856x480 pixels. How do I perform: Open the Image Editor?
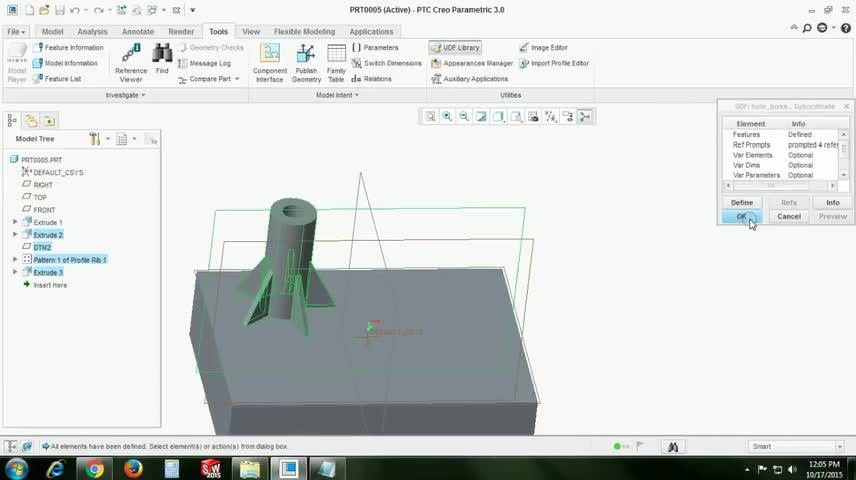[x=544, y=48]
